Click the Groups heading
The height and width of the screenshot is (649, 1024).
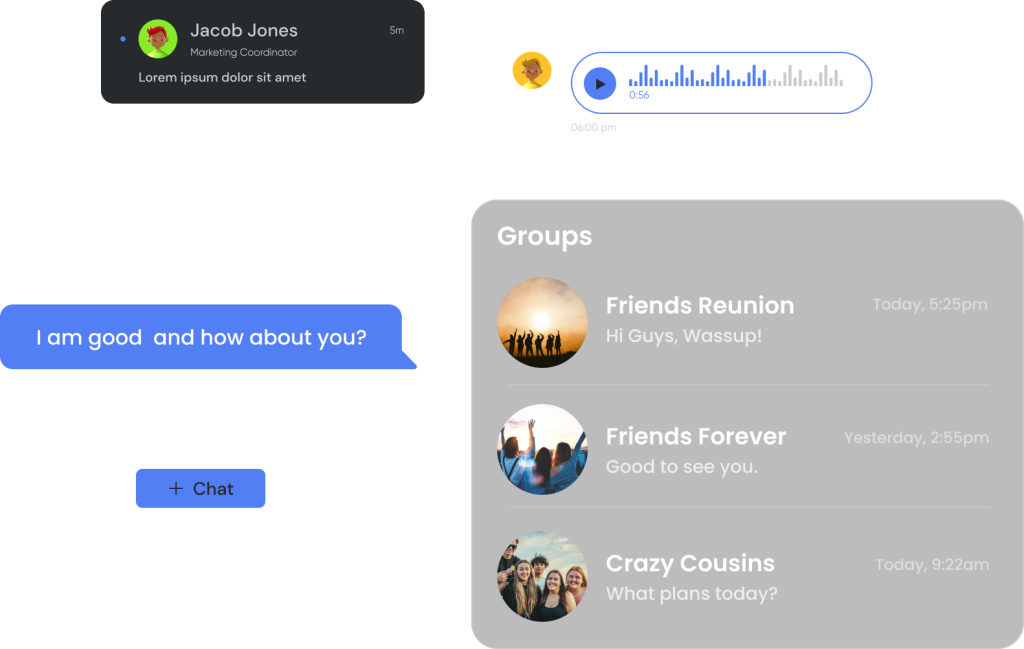544,236
